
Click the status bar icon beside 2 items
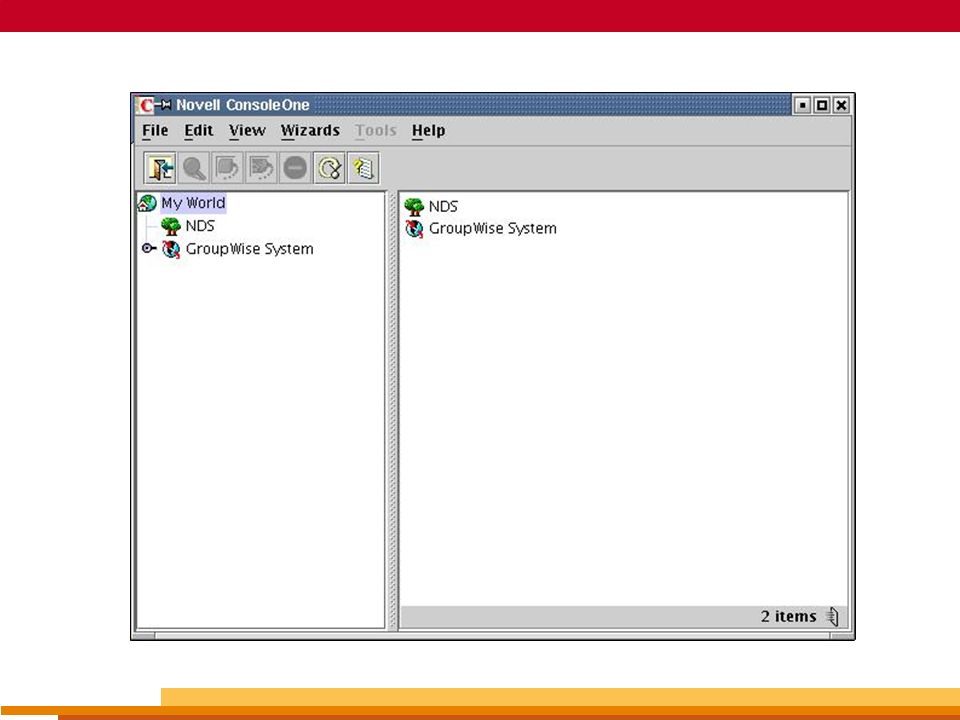pos(833,616)
